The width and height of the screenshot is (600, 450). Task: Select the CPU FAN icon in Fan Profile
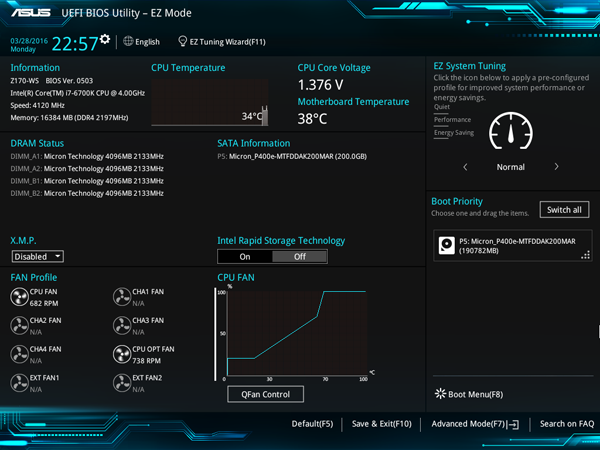[19, 297]
